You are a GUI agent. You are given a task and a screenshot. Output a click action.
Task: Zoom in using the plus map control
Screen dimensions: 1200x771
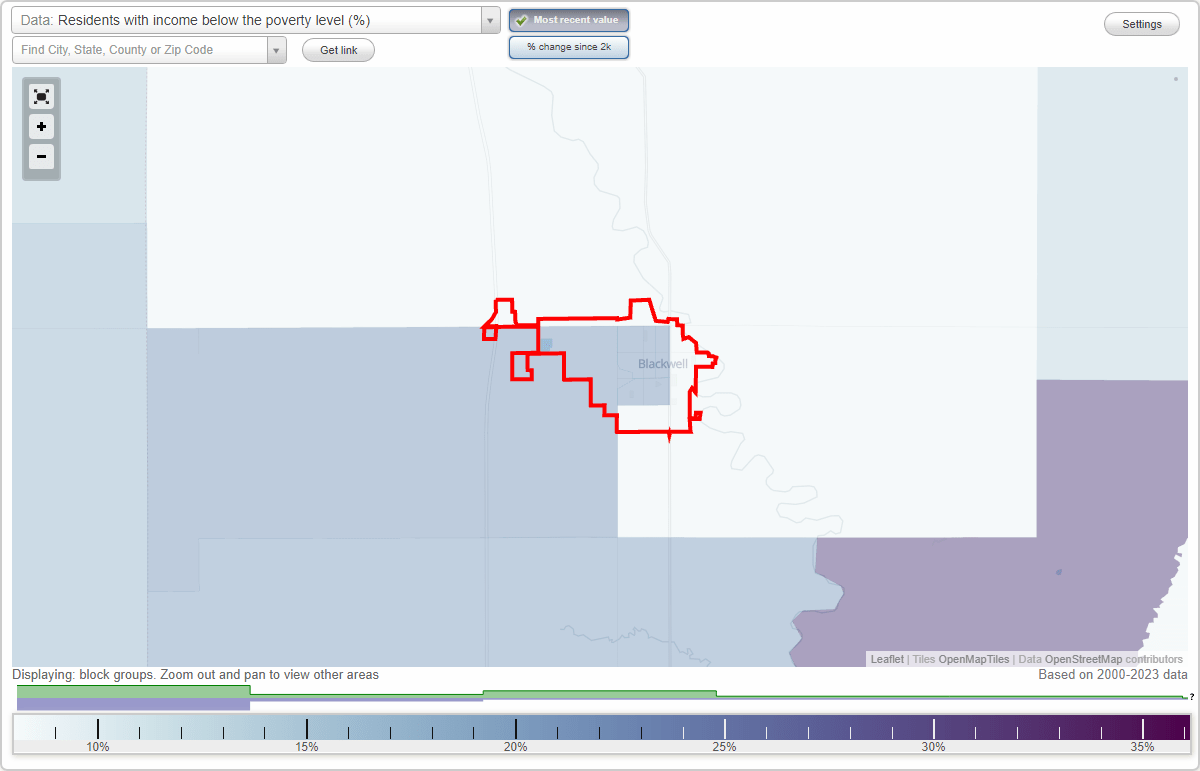point(41,127)
